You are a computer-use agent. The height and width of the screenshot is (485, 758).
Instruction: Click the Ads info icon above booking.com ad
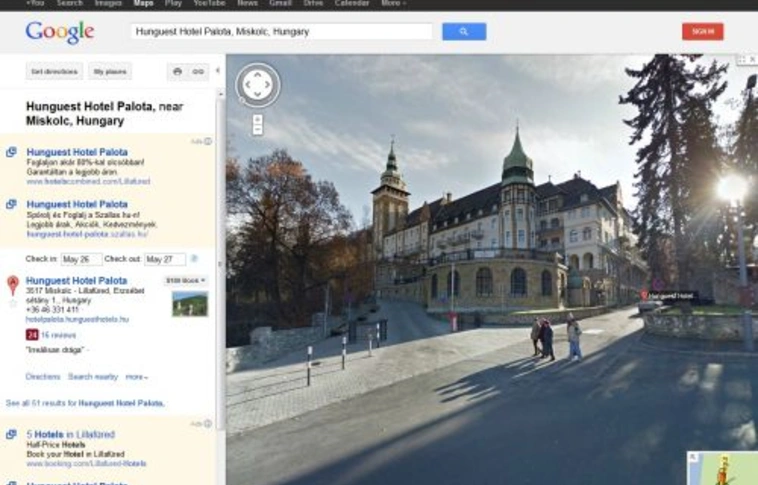click(x=208, y=424)
